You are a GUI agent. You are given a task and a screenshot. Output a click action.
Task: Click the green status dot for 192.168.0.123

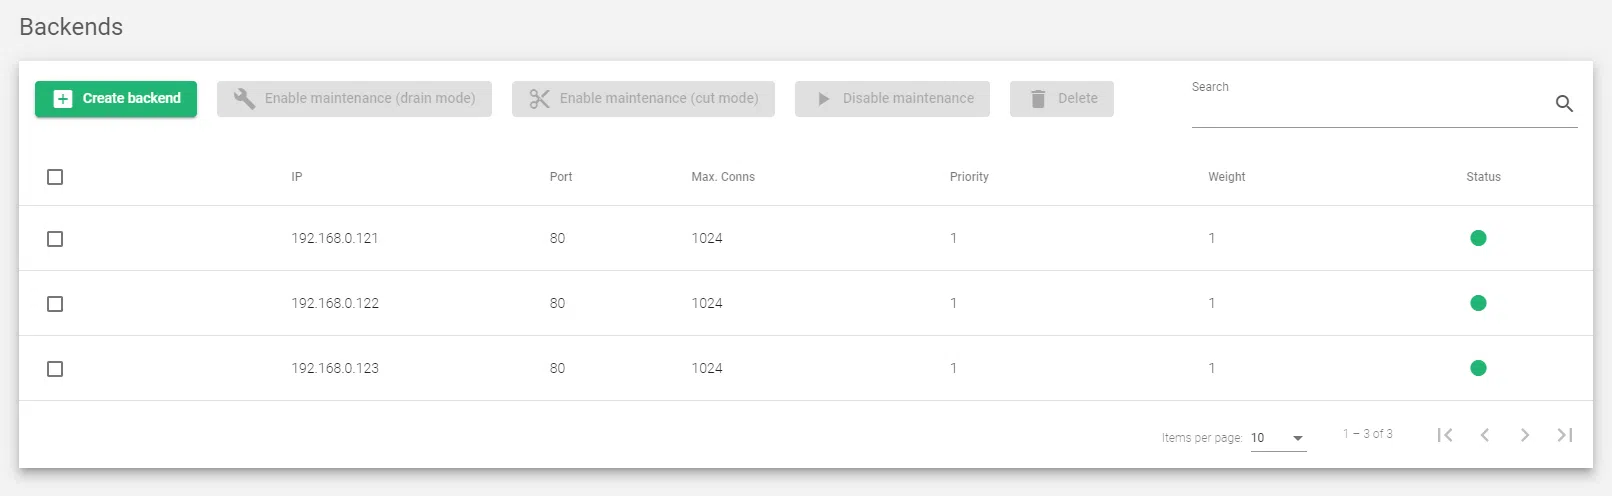[x=1478, y=368]
